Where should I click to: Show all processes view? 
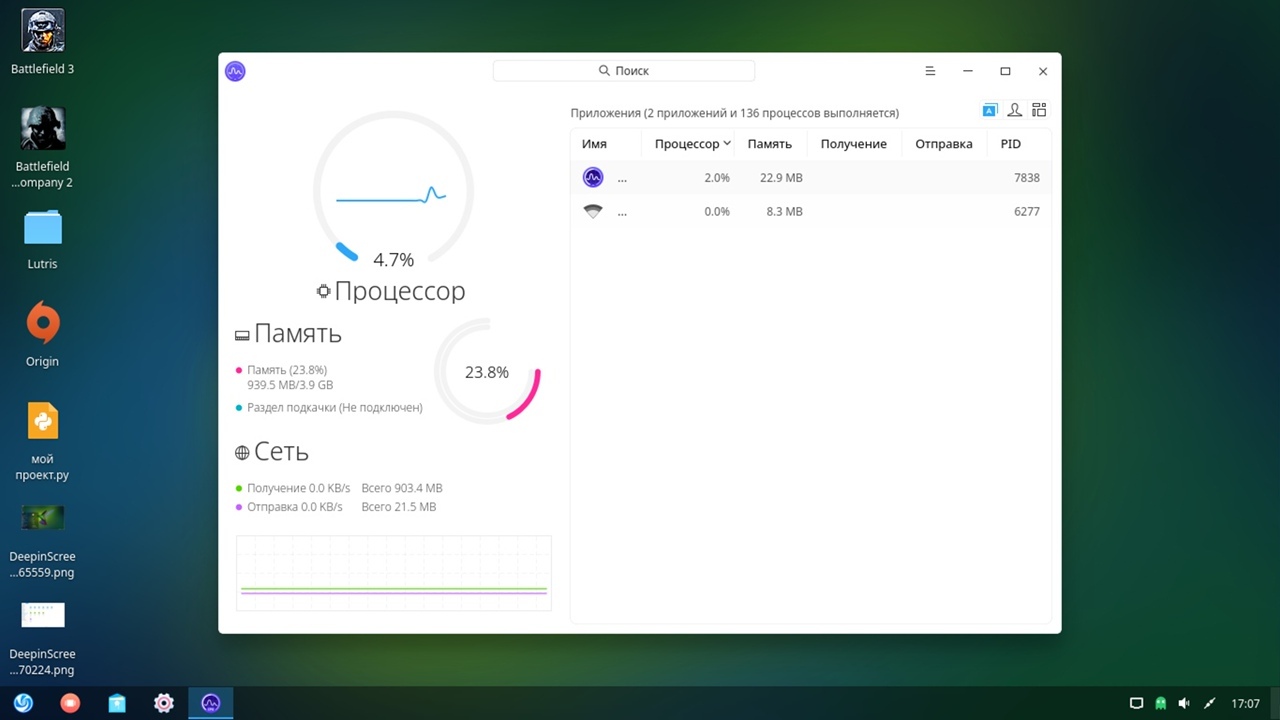tap(1039, 110)
